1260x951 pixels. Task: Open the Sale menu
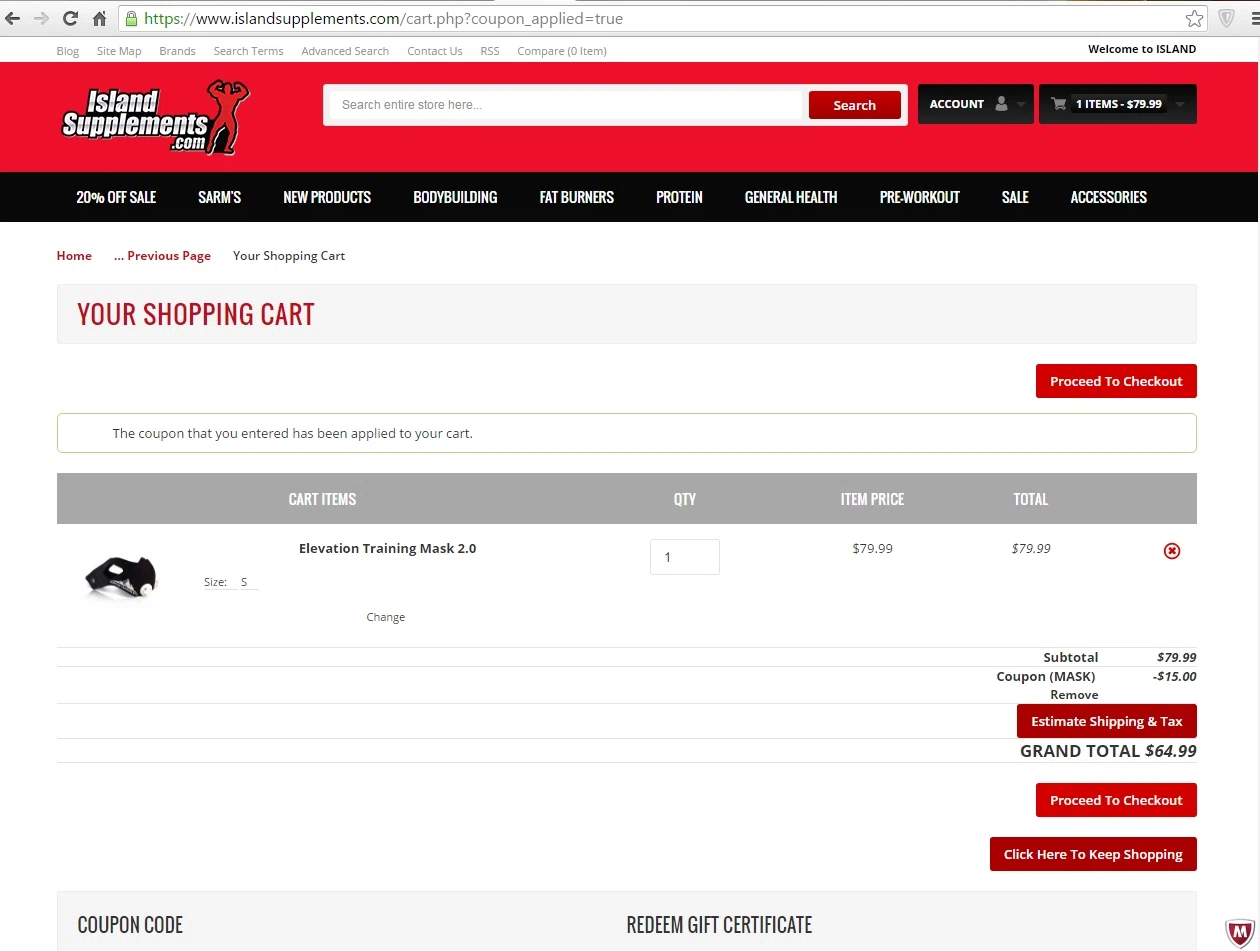(1015, 197)
